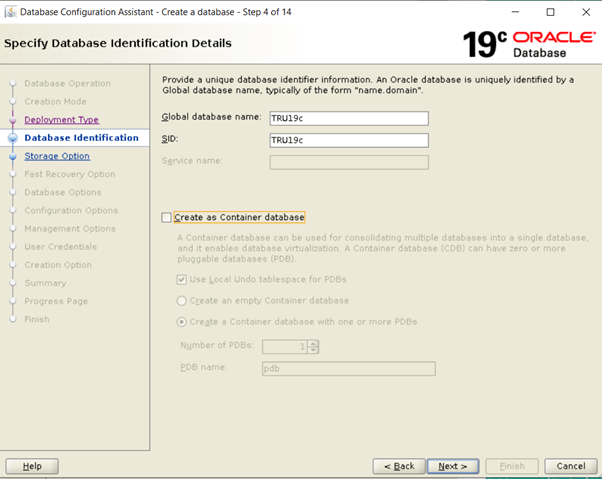602x479 pixels.
Task: Click the Deployment Type step bullet icon
Action: click(13, 120)
